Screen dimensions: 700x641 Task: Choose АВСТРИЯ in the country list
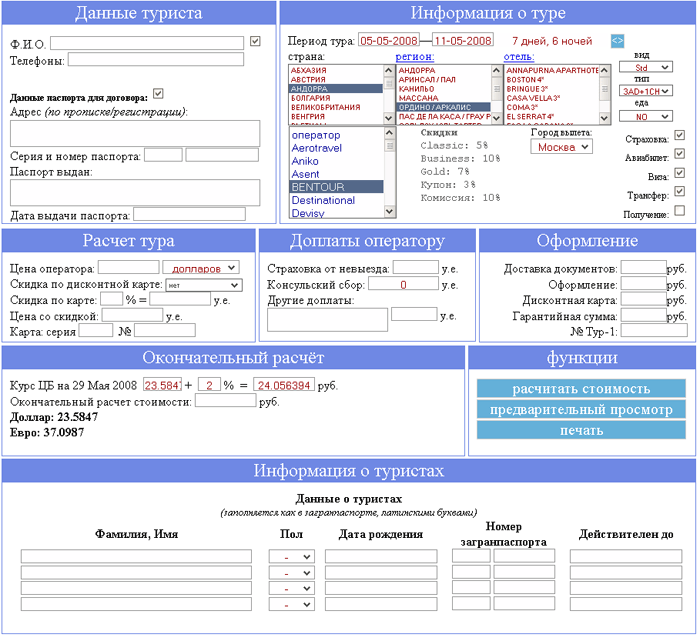tap(309, 80)
